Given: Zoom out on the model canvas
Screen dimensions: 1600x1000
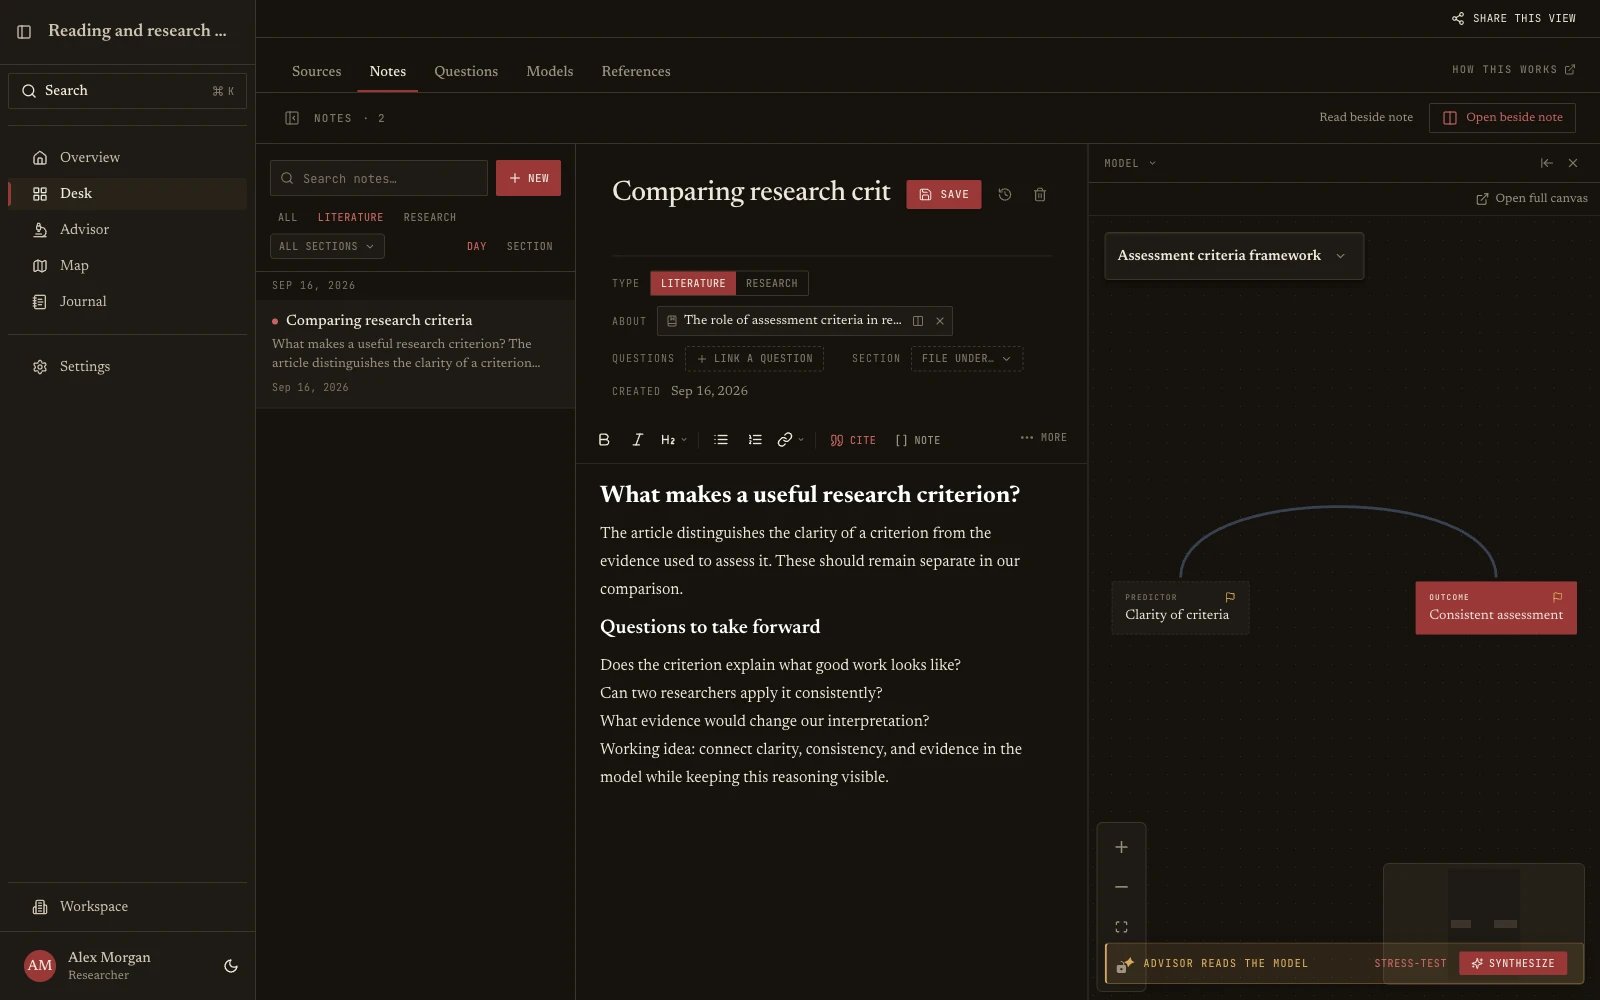Looking at the screenshot, I should coord(1121,887).
